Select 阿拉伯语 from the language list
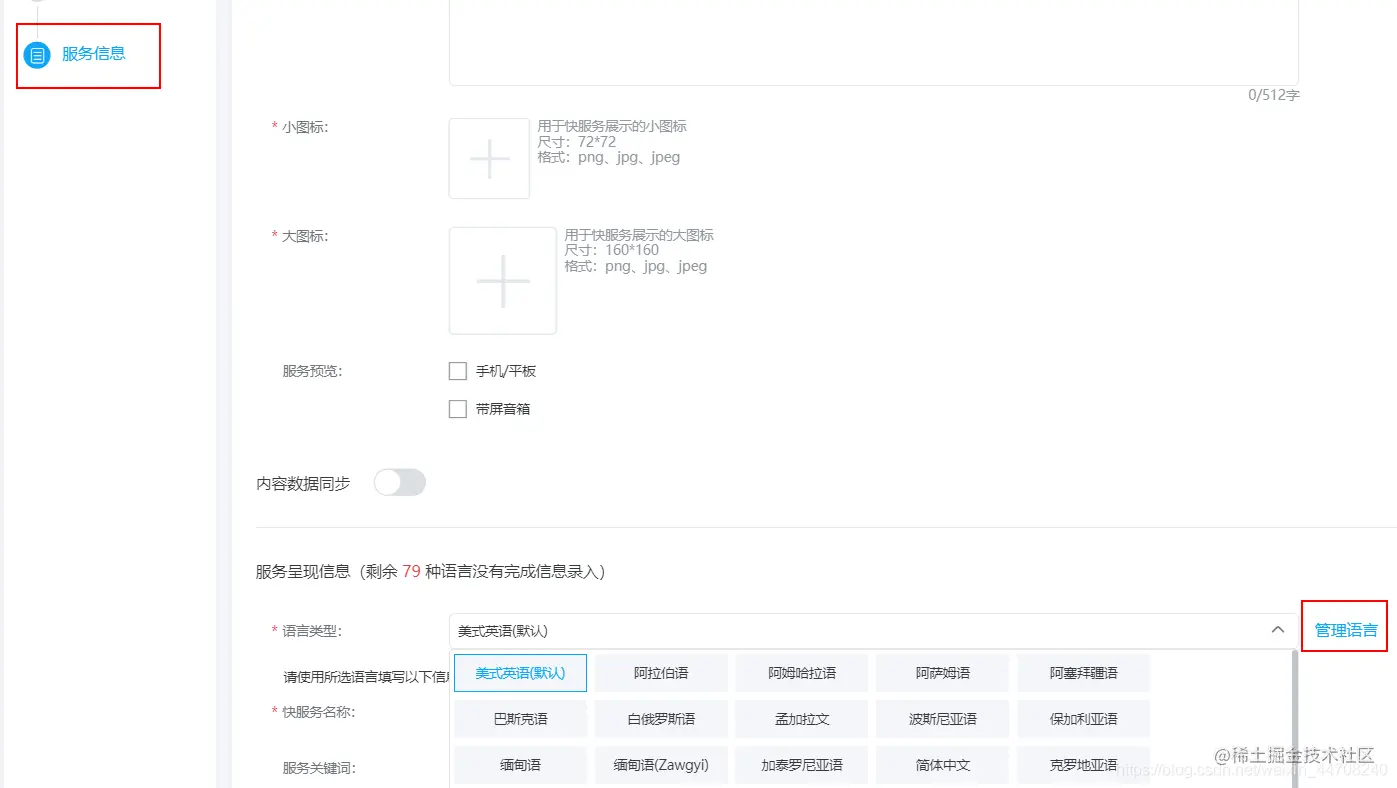 tap(661, 672)
